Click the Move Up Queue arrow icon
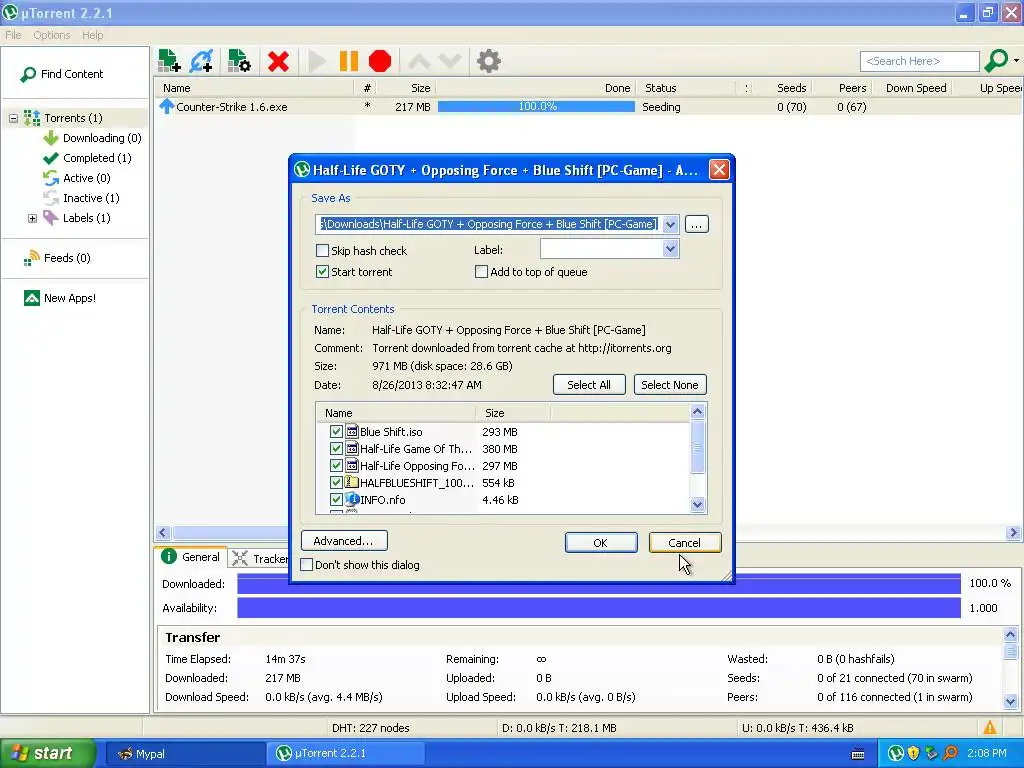 (419, 61)
